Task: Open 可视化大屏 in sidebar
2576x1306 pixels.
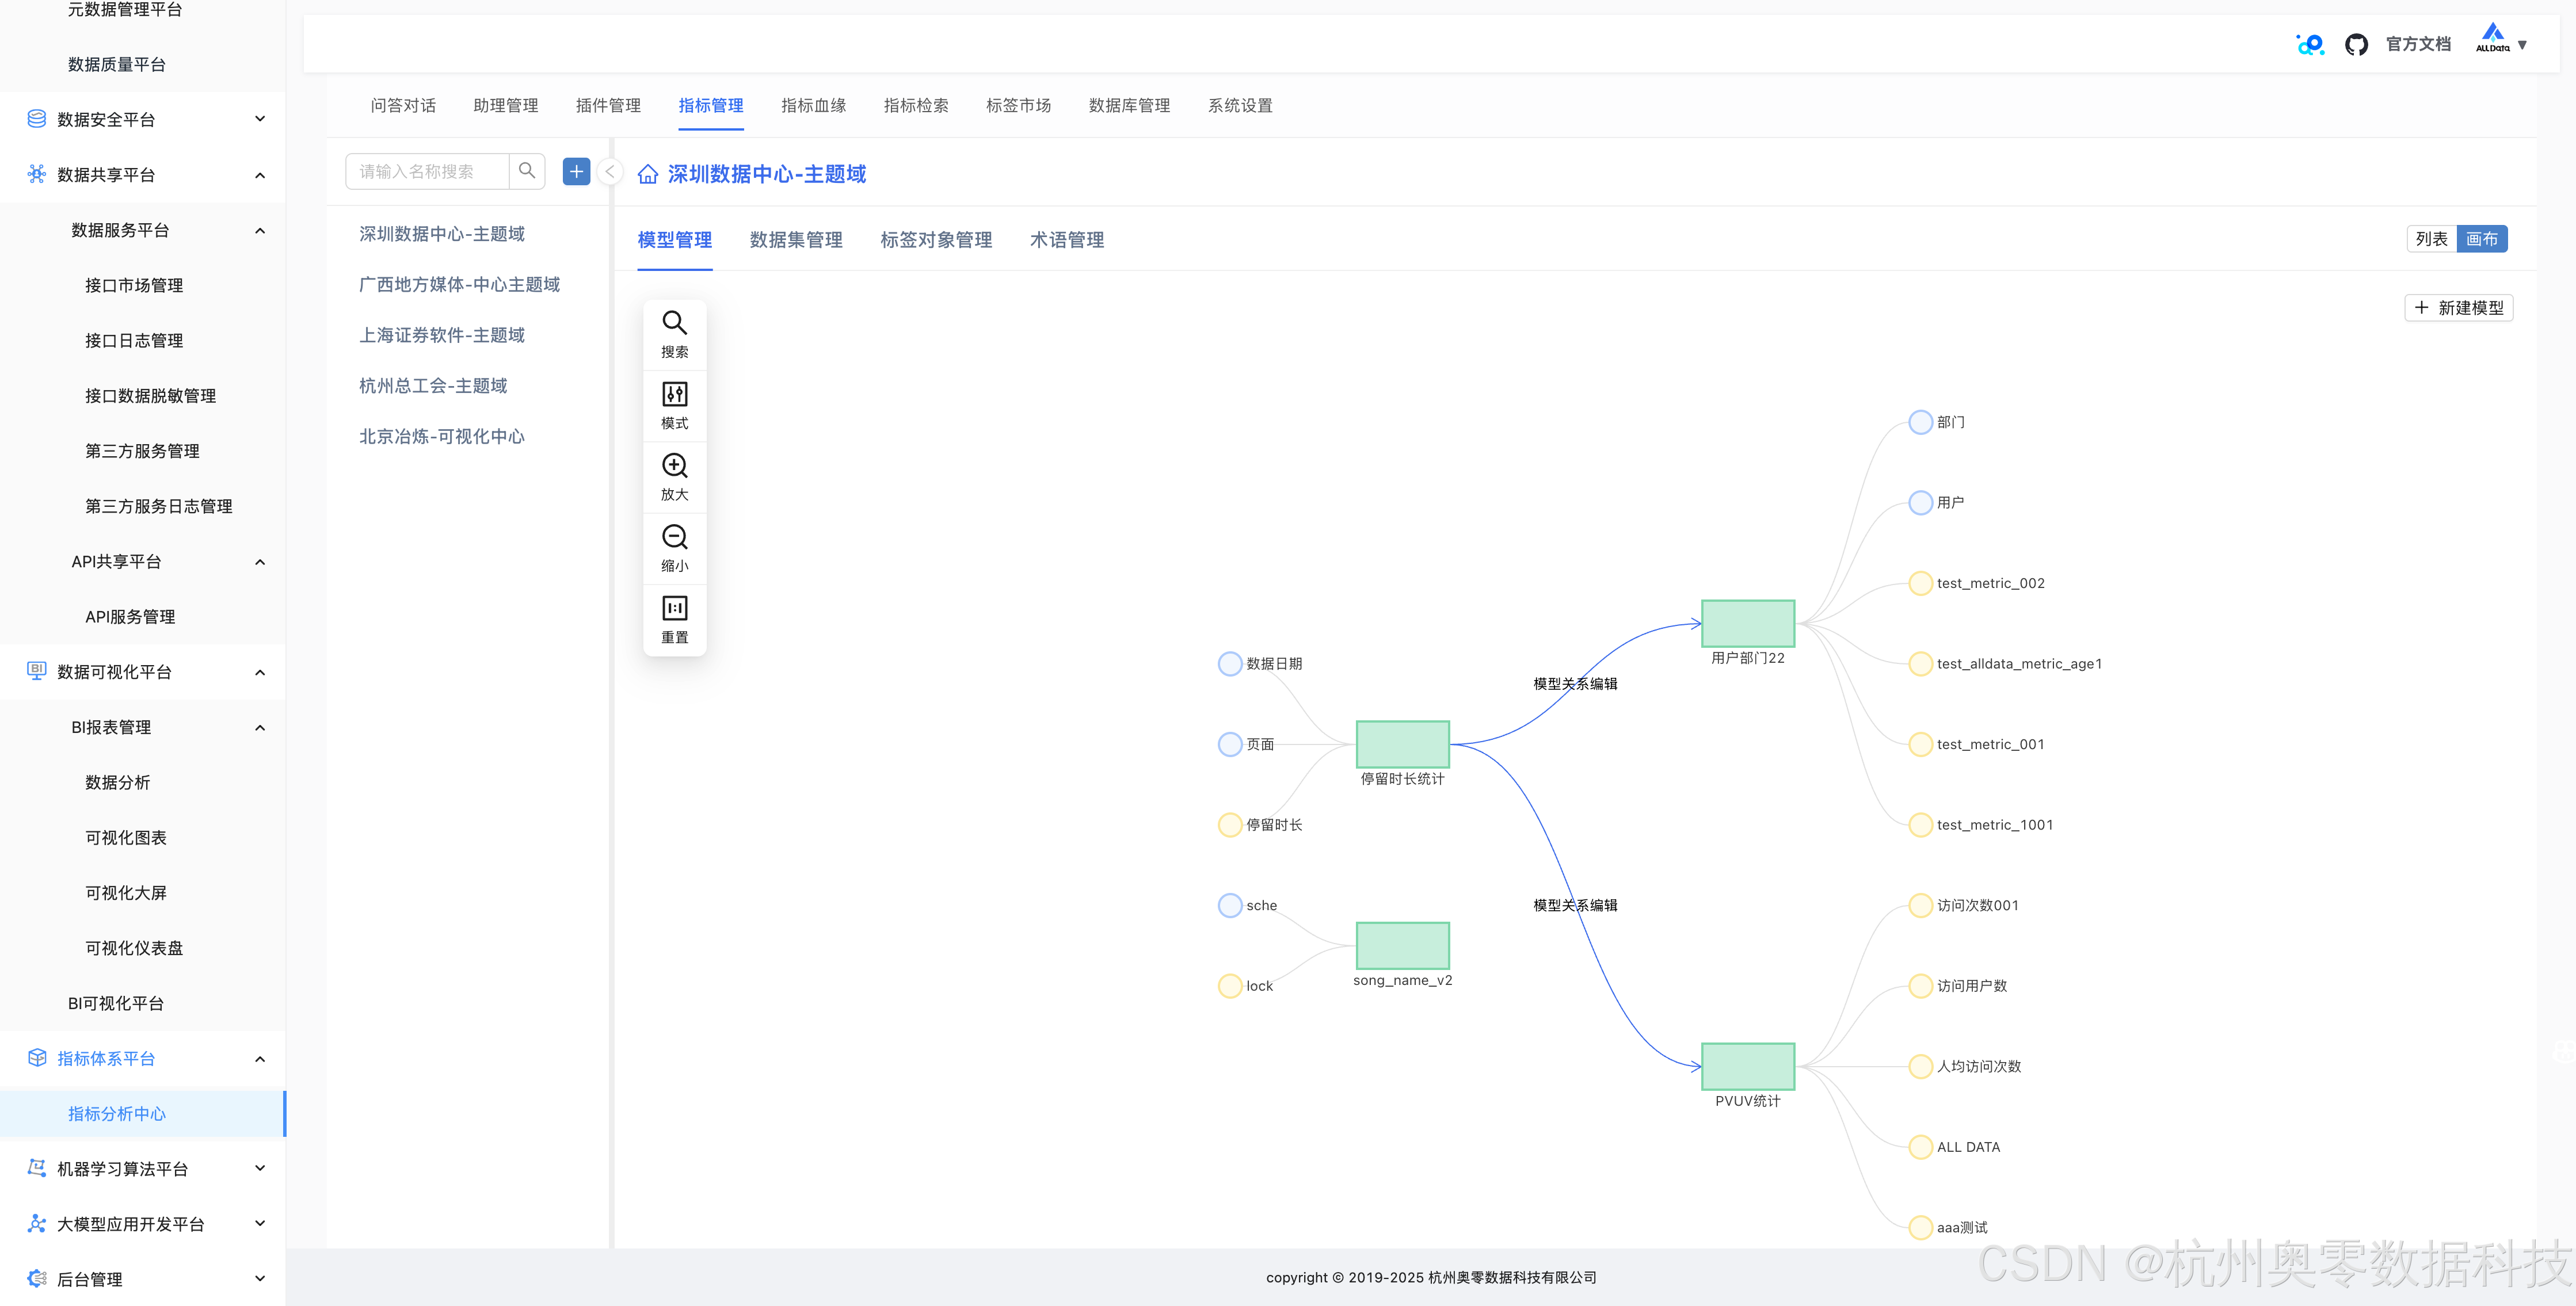Action: tap(126, 892)
